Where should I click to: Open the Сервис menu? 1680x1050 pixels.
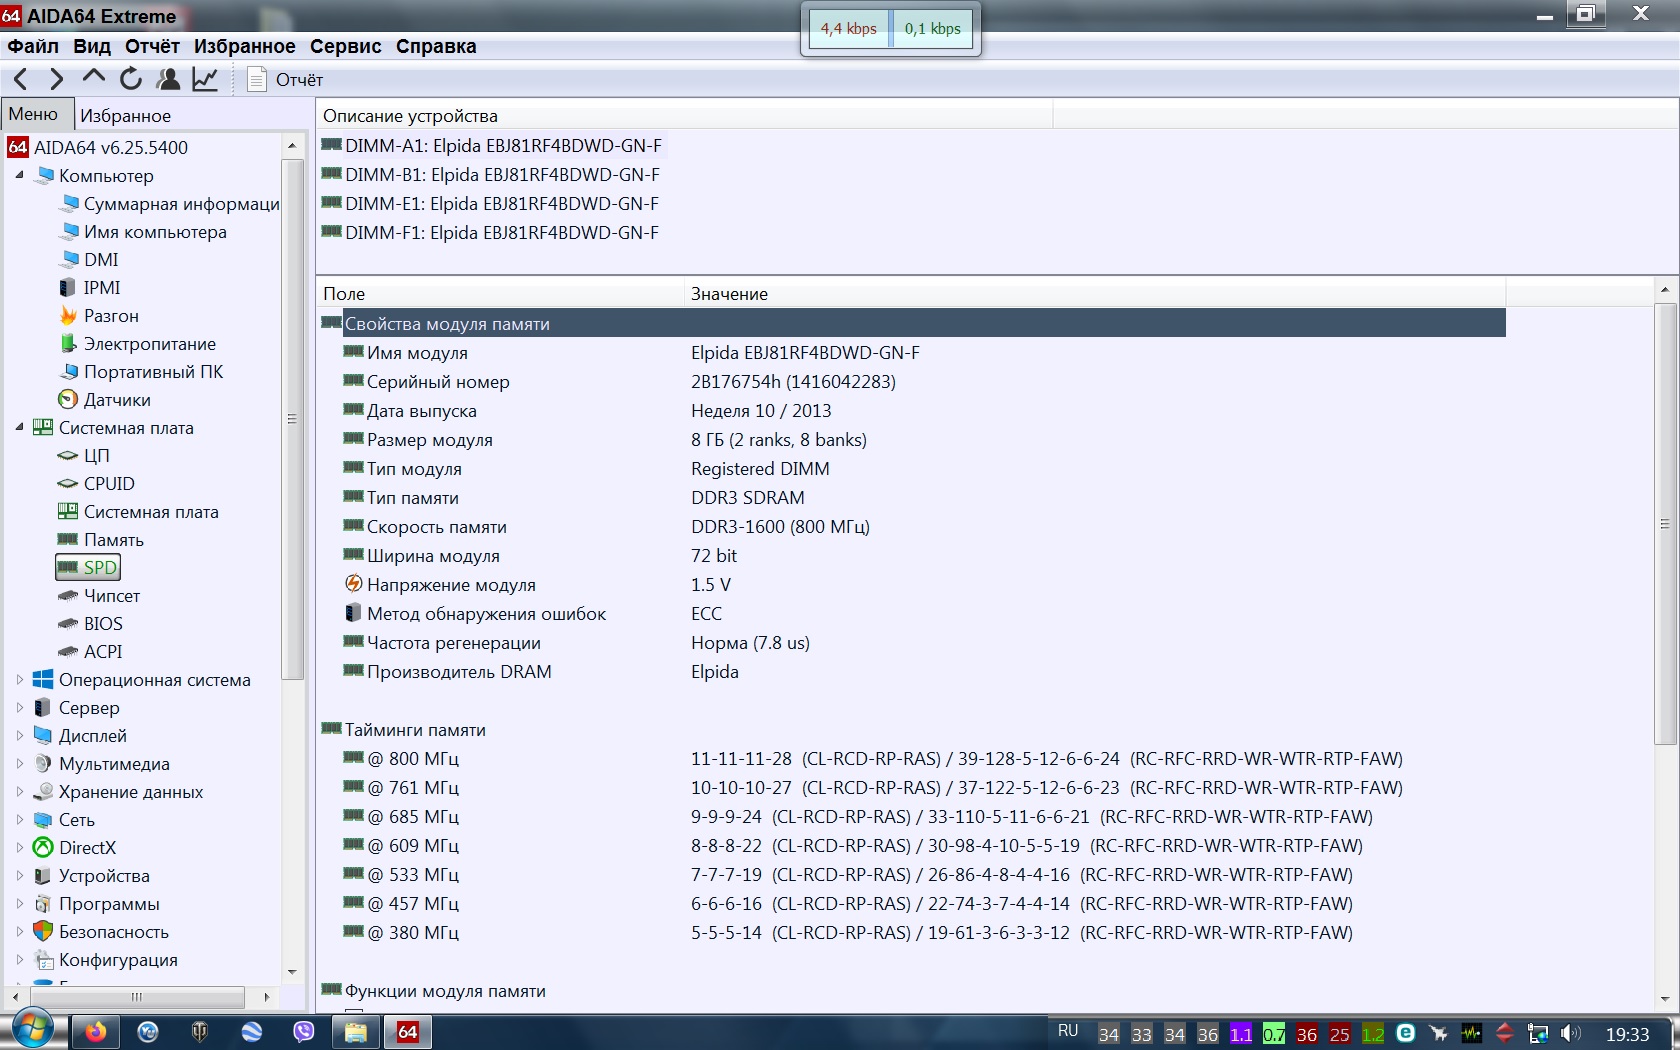tap(346, 46)
